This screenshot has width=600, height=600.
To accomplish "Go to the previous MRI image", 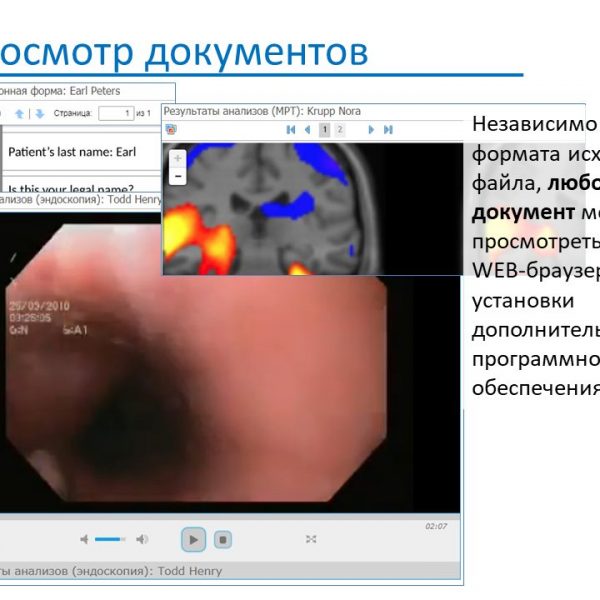I will click(x=306, y=130).
